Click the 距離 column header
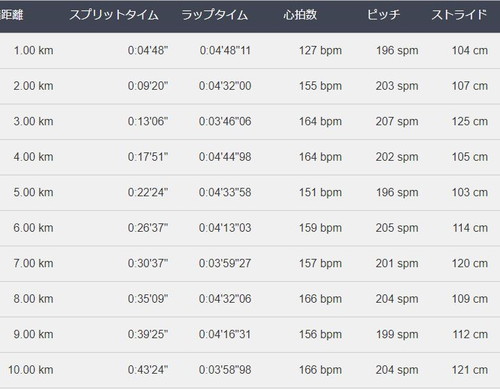500x389 pixels. coord(12,15)
